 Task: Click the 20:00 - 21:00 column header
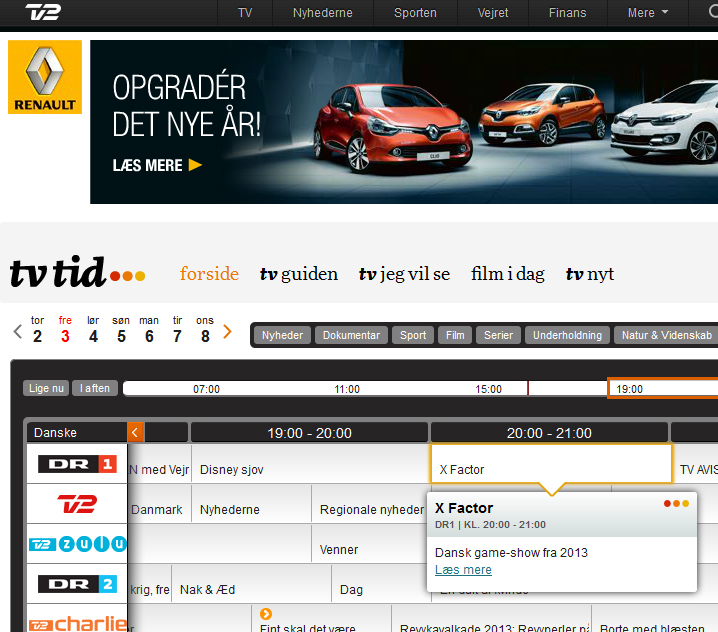549,433
